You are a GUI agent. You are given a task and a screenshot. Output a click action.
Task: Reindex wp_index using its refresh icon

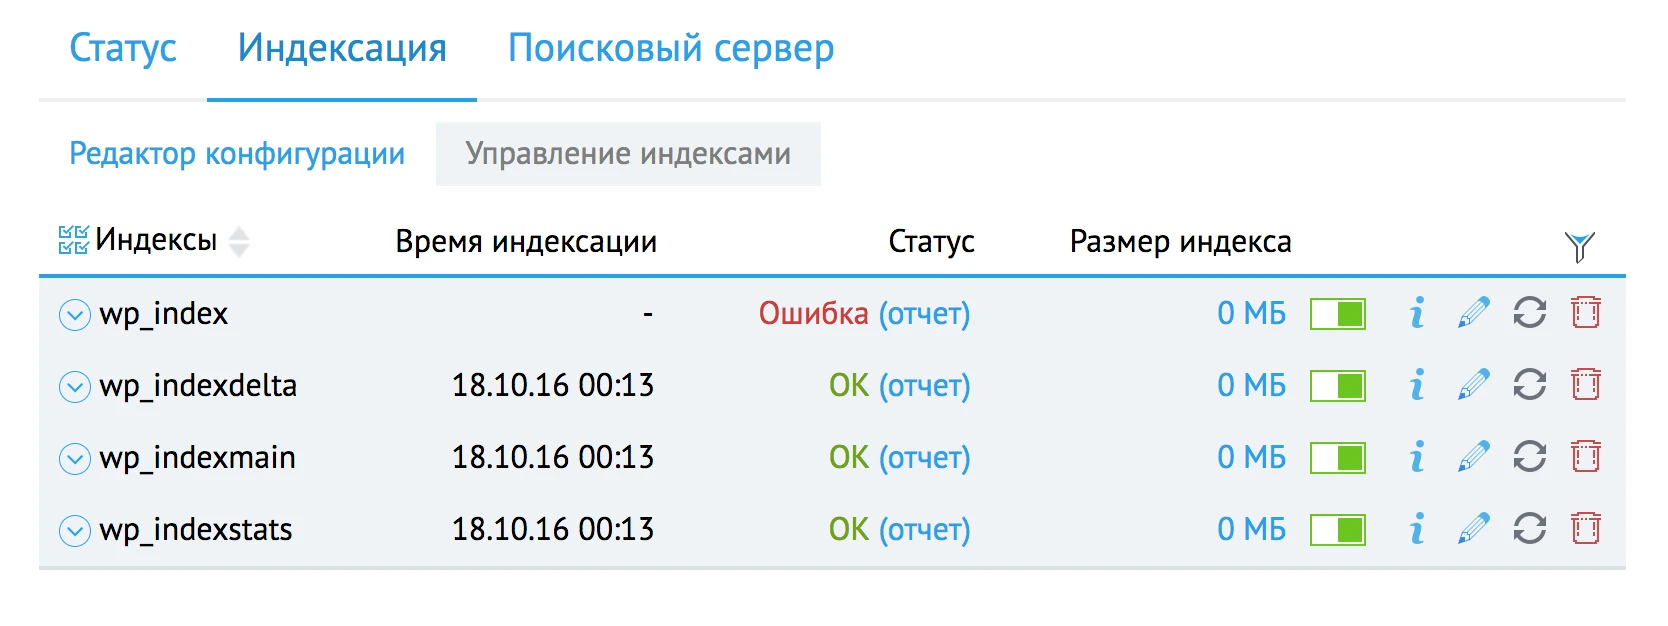click(x=1528, y=313)
